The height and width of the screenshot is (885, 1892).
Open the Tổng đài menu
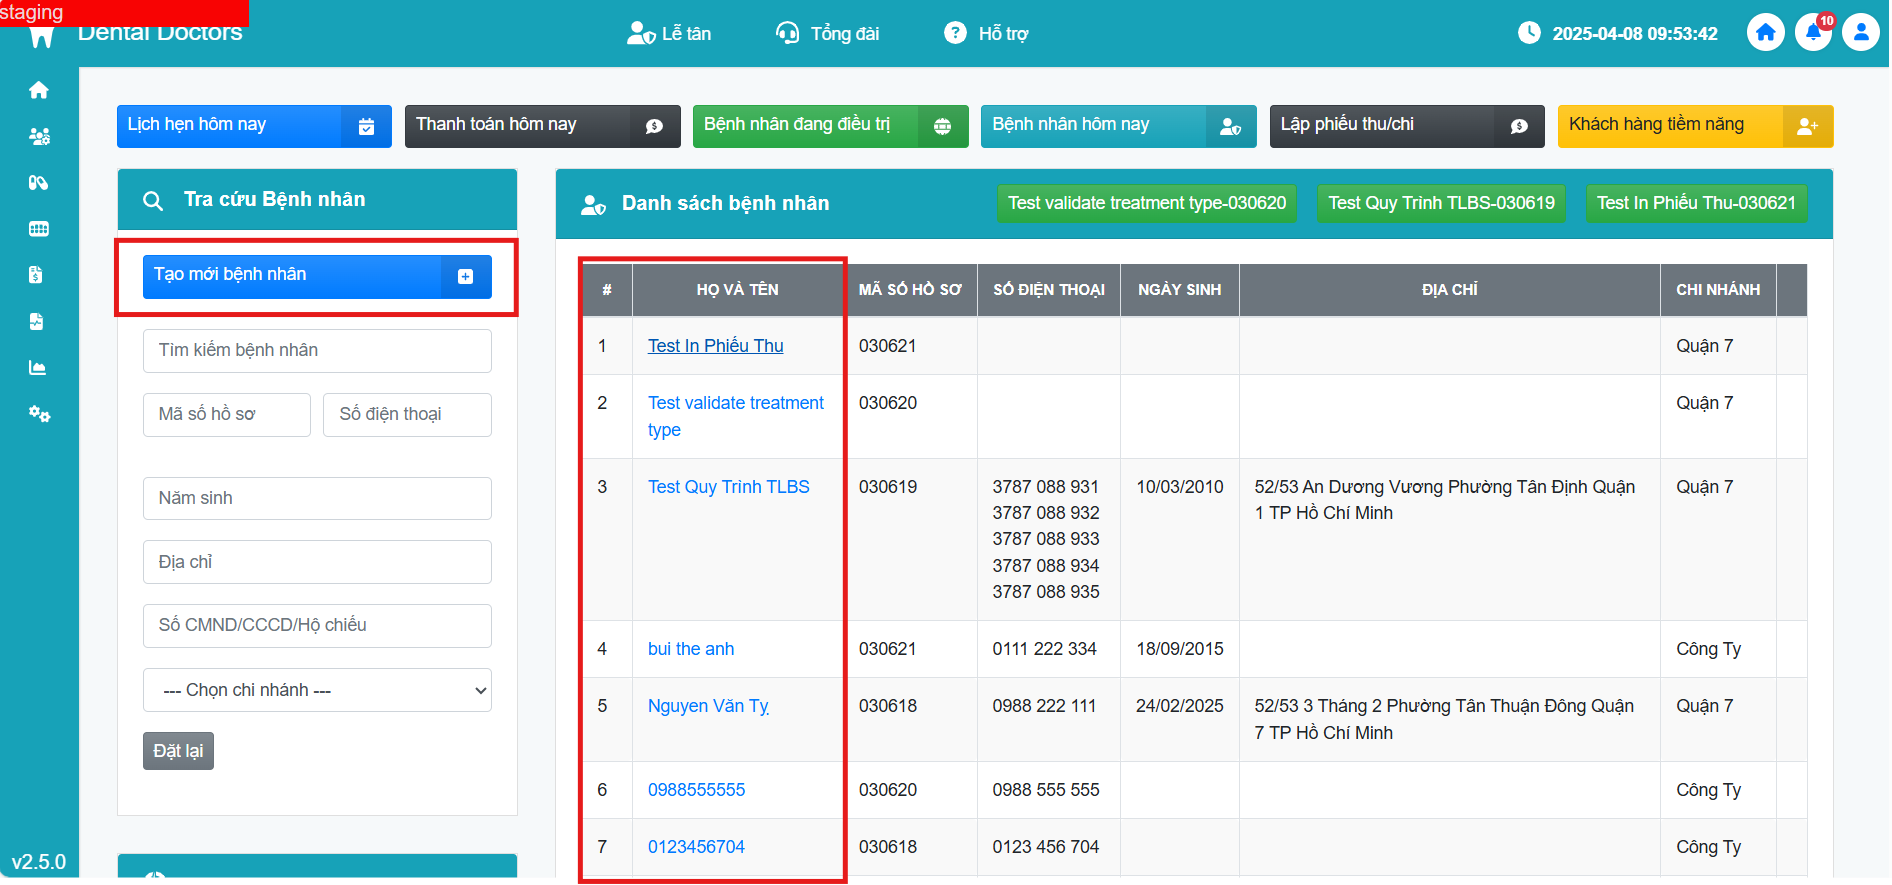tap(828, 34)
